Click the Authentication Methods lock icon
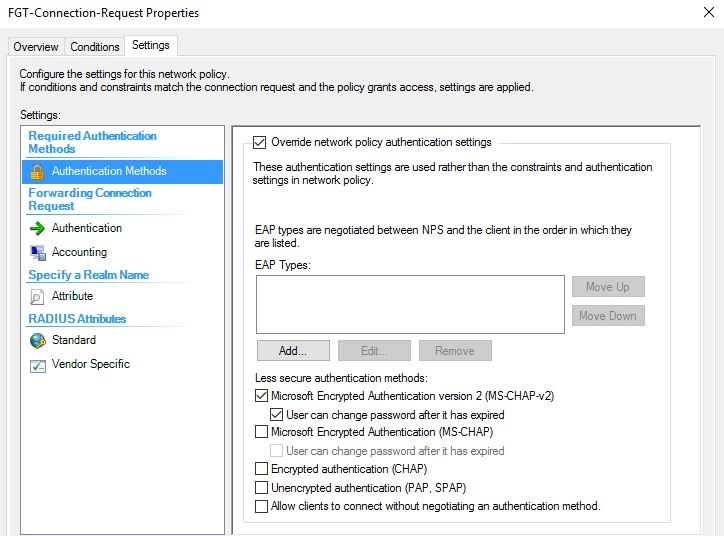724x536 pixels. pos(37,171)
